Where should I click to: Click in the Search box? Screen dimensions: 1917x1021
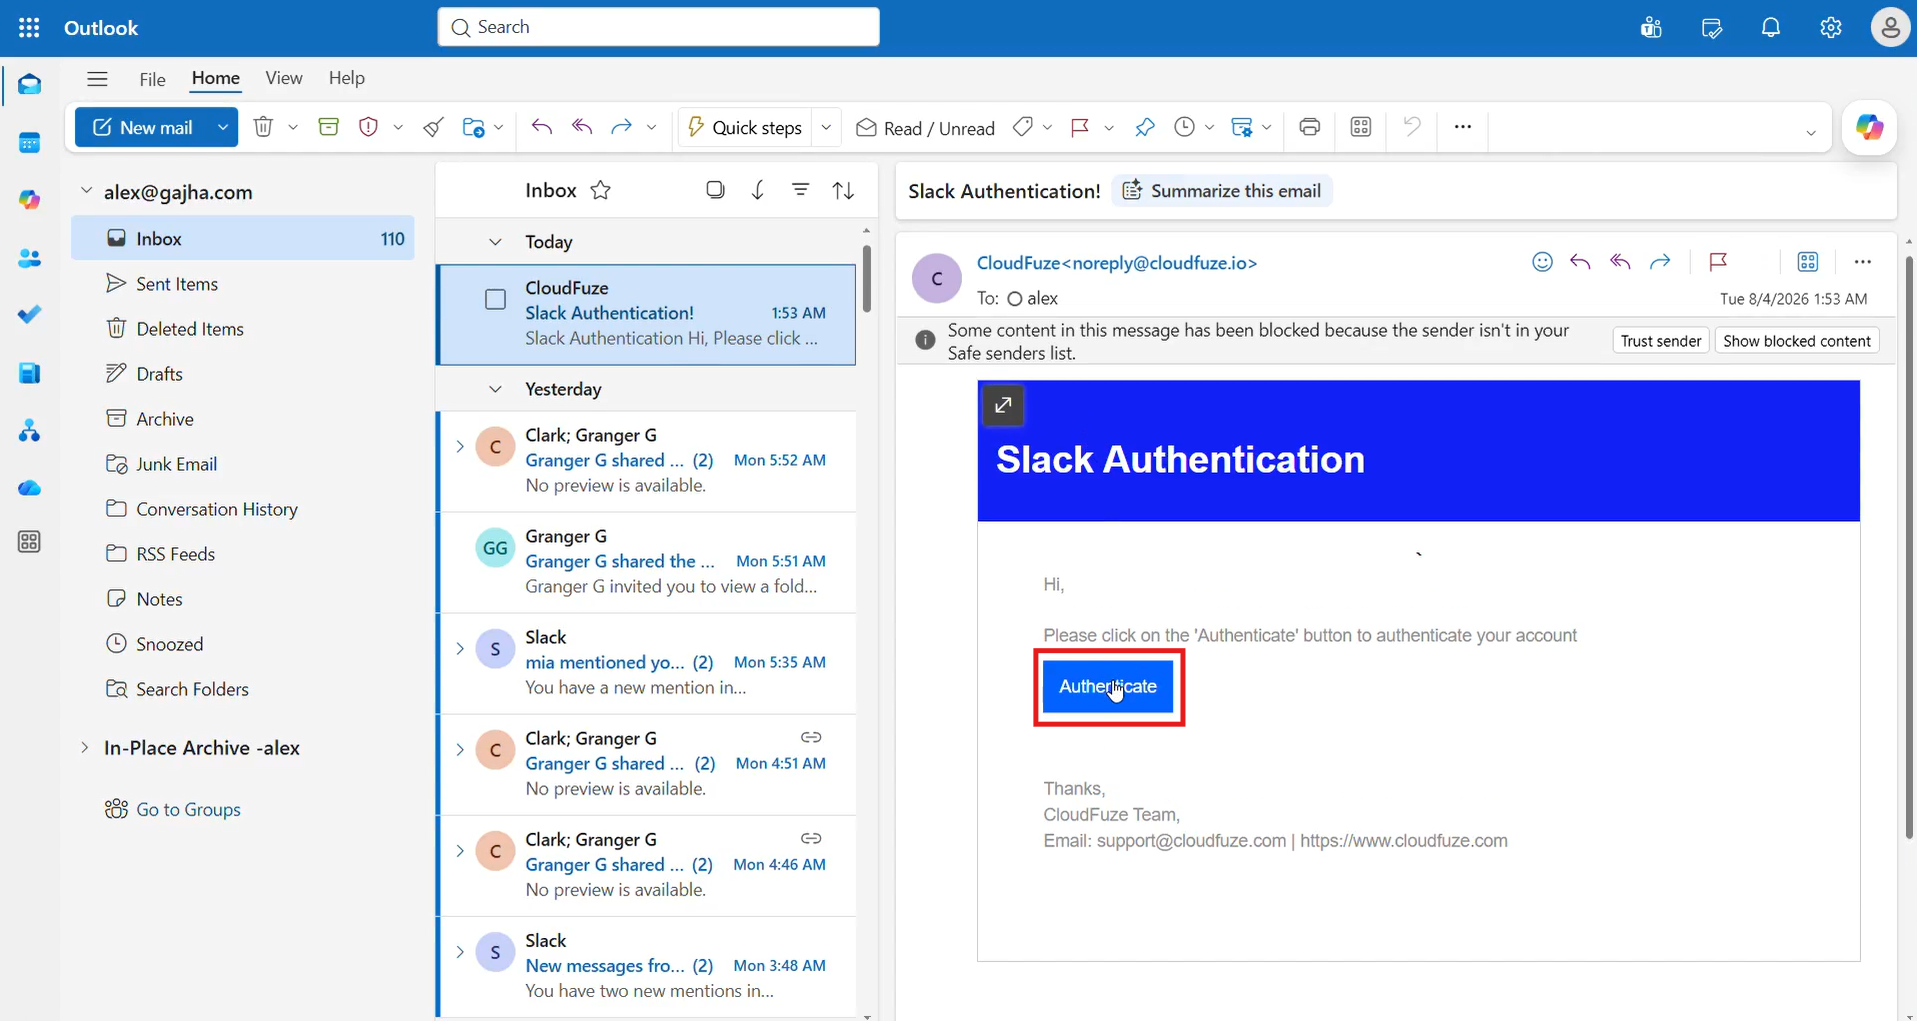pos(659,27)
